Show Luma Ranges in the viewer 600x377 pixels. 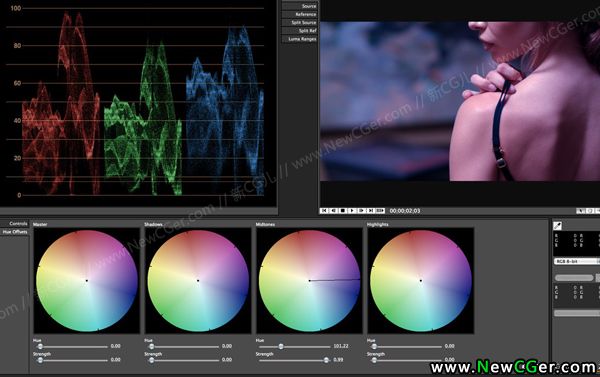coord(300,39)
